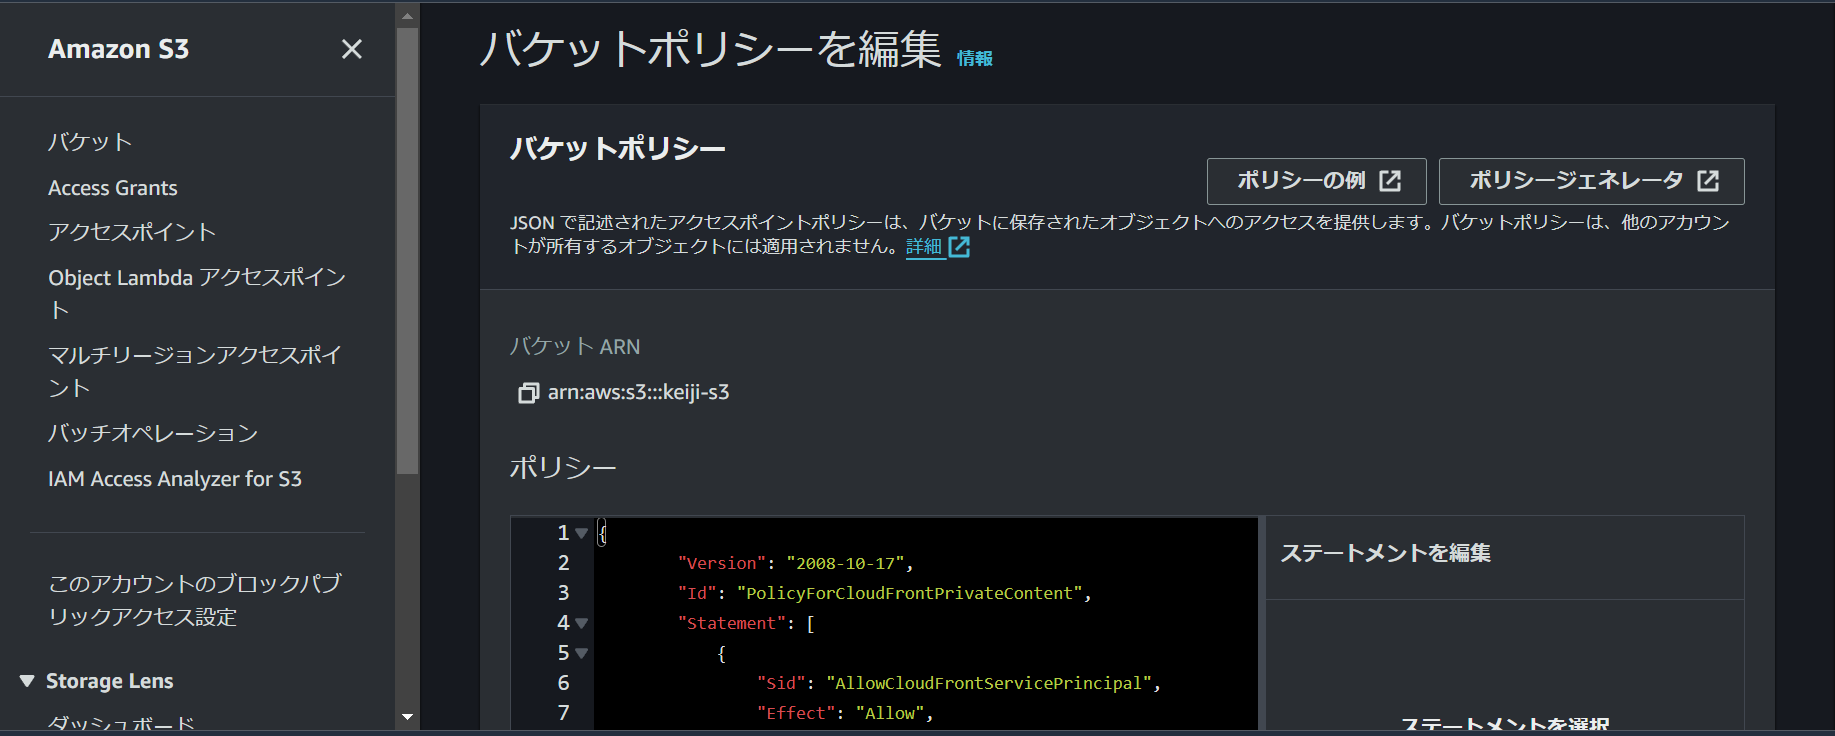1835x736 pixels.
Task: Click the sidebar scrollbar down arrow
Action: coord(407,717)
